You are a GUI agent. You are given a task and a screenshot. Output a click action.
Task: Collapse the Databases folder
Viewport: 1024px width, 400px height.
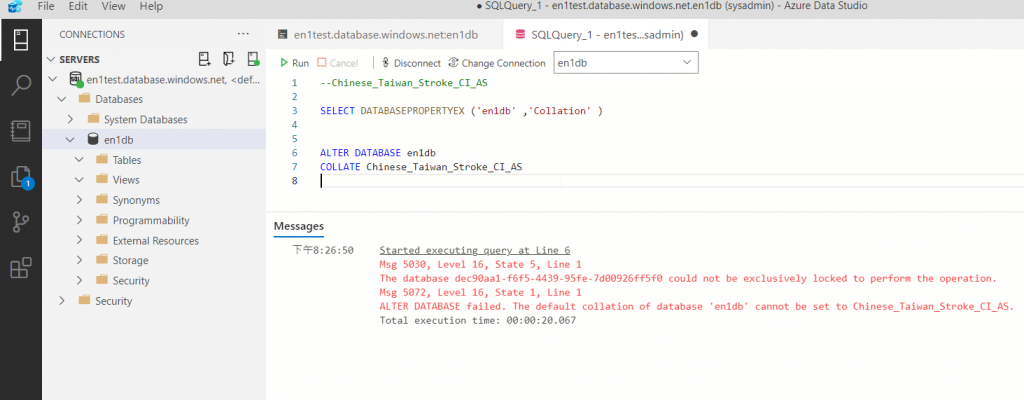[62, 99]
